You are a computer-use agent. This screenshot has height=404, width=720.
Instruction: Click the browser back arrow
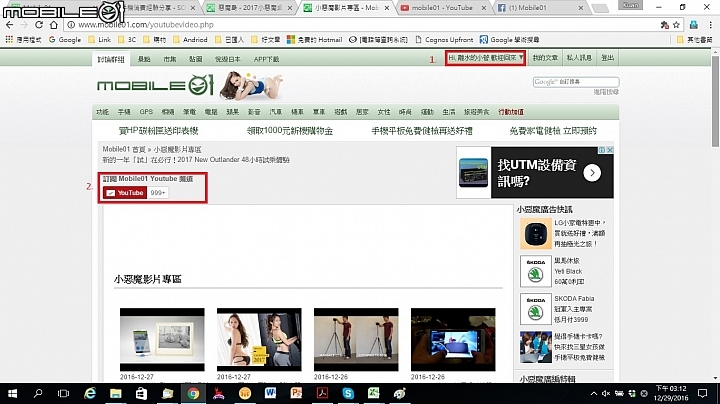[10, 25]
